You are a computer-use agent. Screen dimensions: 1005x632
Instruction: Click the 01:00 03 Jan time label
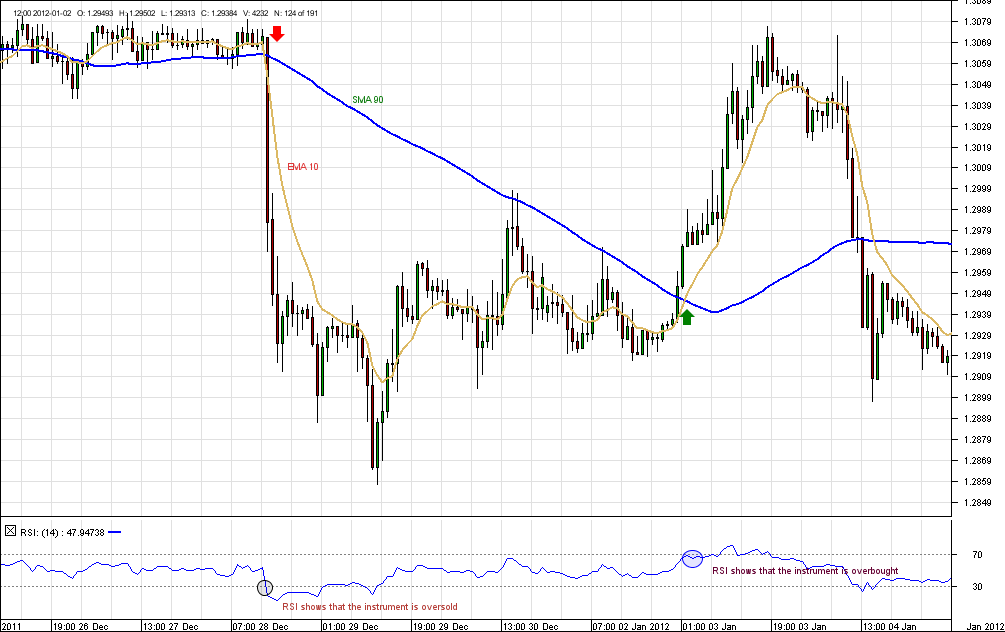pos(709,626)
